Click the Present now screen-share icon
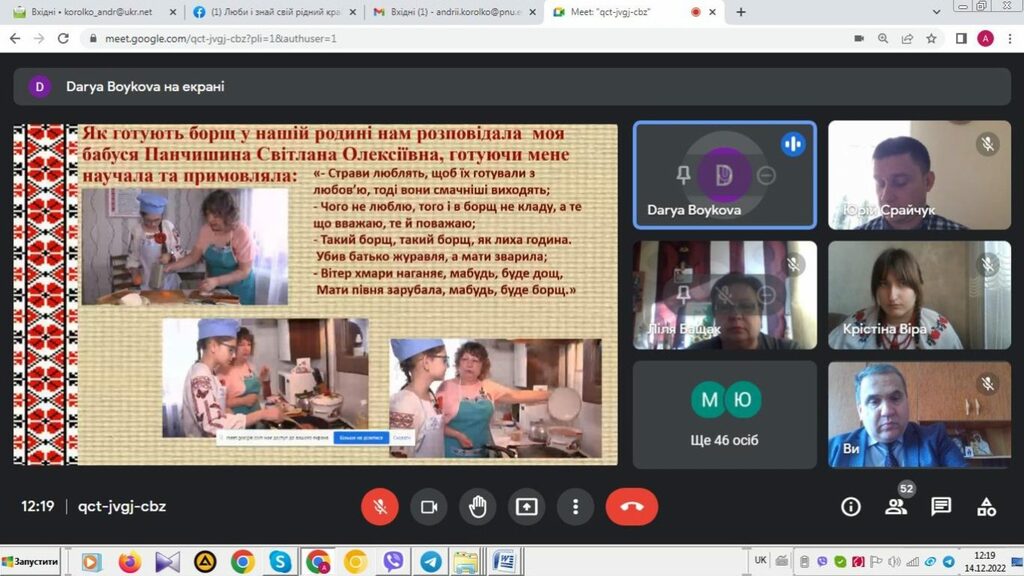Image resolution: width=1024 pixels, height=576 pixels. [526, 507]
